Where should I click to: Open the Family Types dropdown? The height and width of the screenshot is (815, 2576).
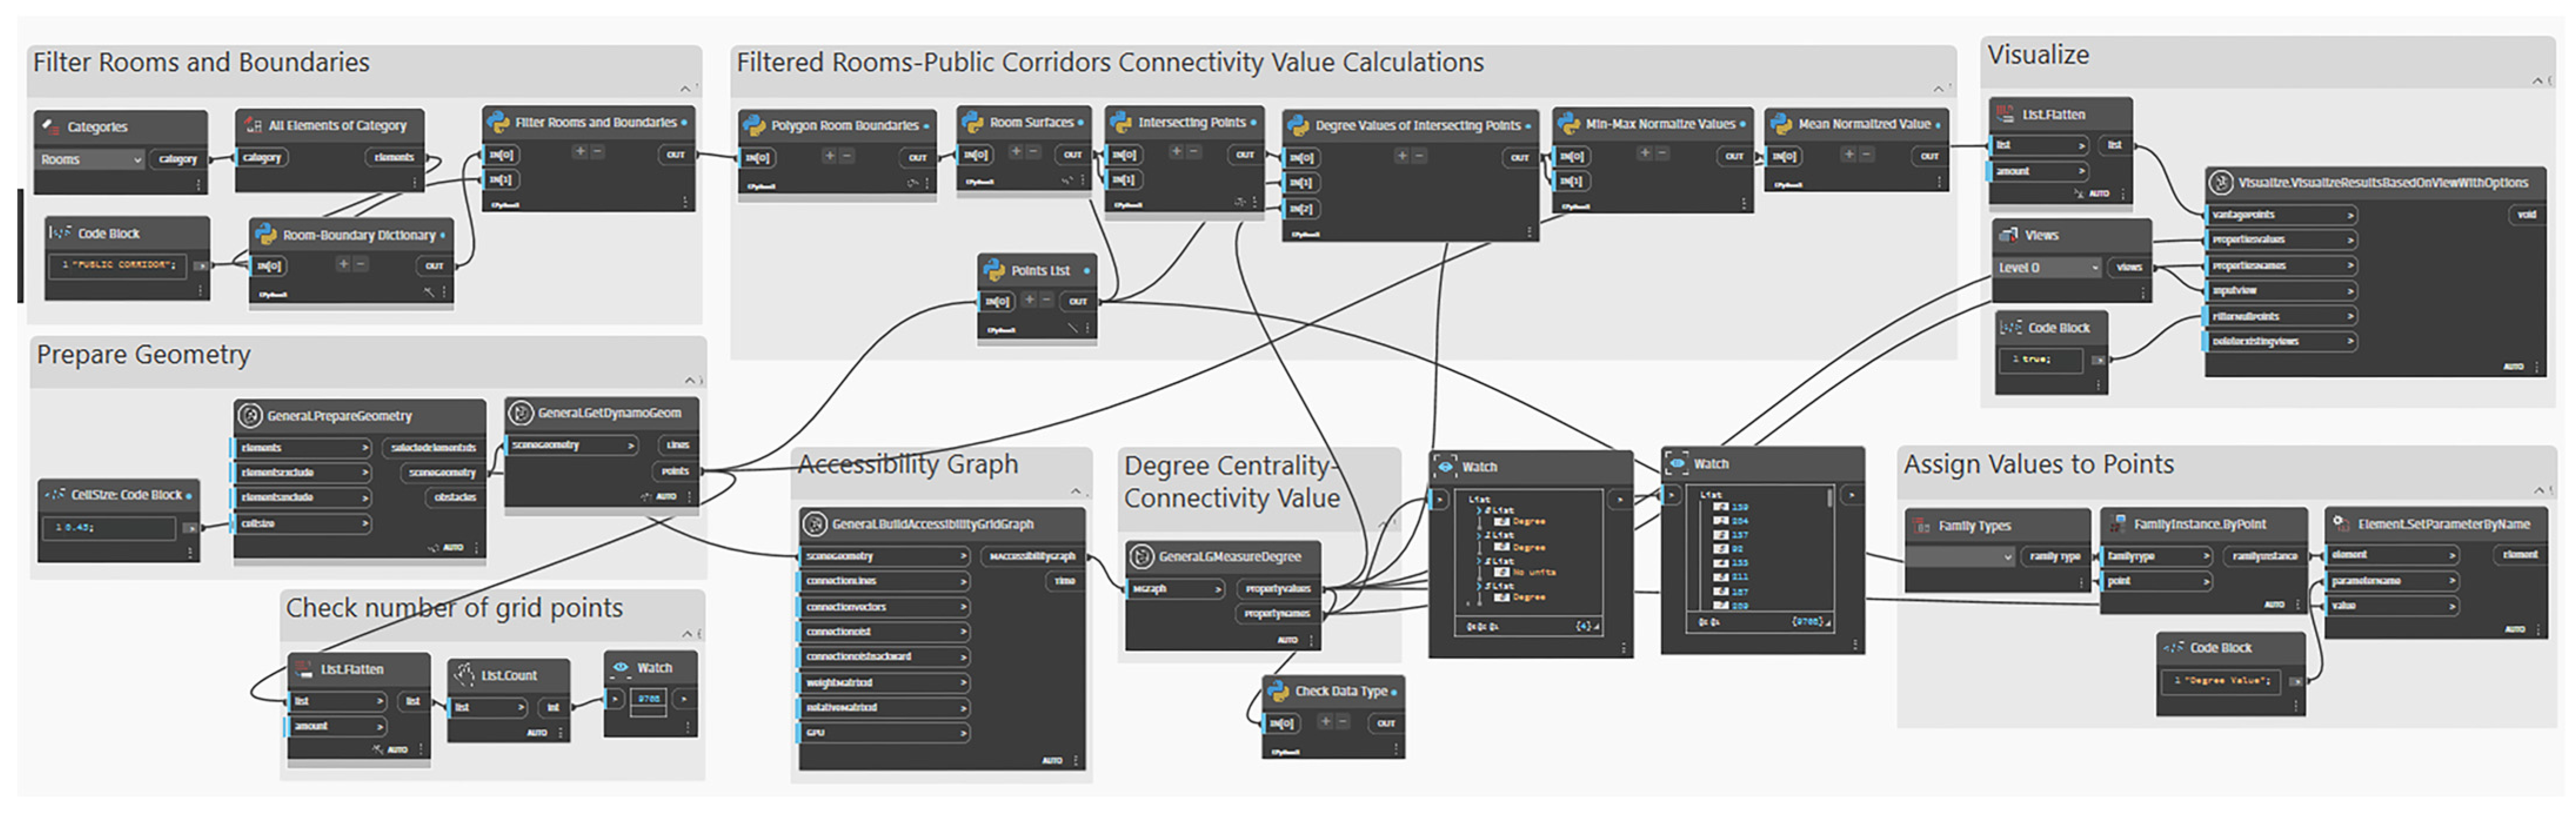pos(2007,557)
